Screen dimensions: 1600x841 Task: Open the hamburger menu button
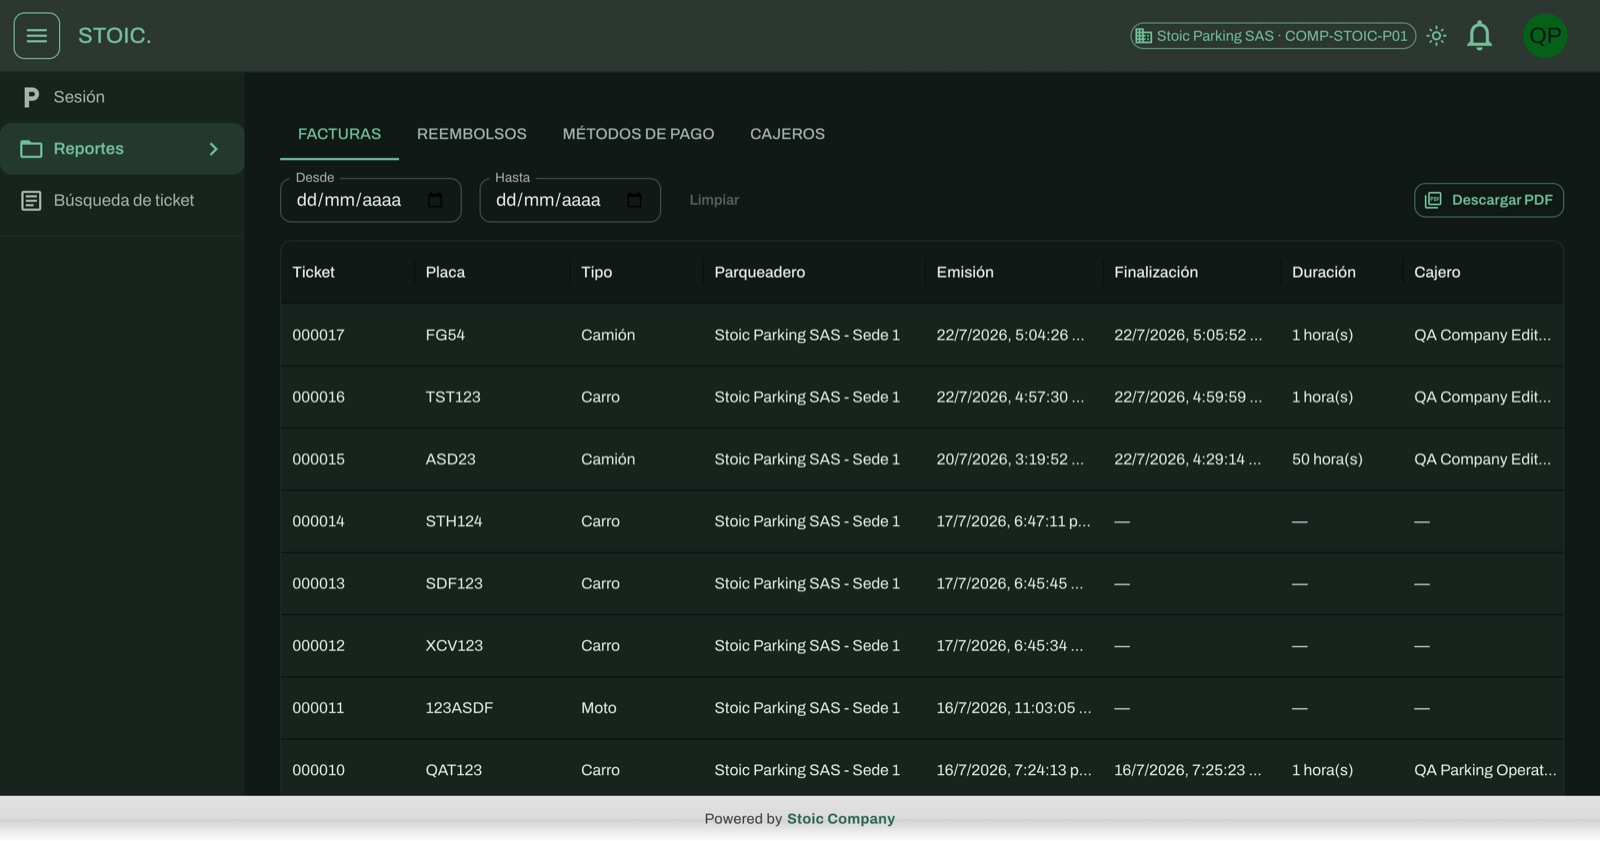click(x=37, y=36)
